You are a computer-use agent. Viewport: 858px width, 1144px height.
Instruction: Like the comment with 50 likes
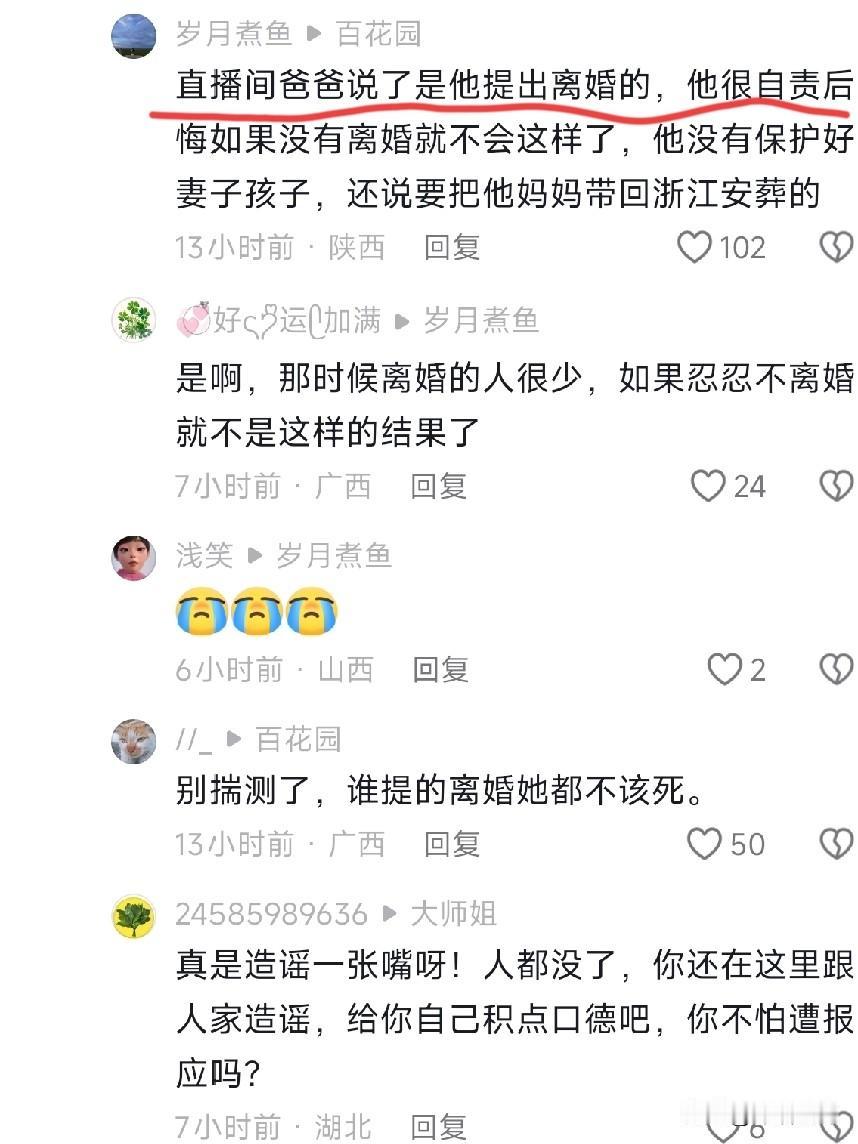704,844
